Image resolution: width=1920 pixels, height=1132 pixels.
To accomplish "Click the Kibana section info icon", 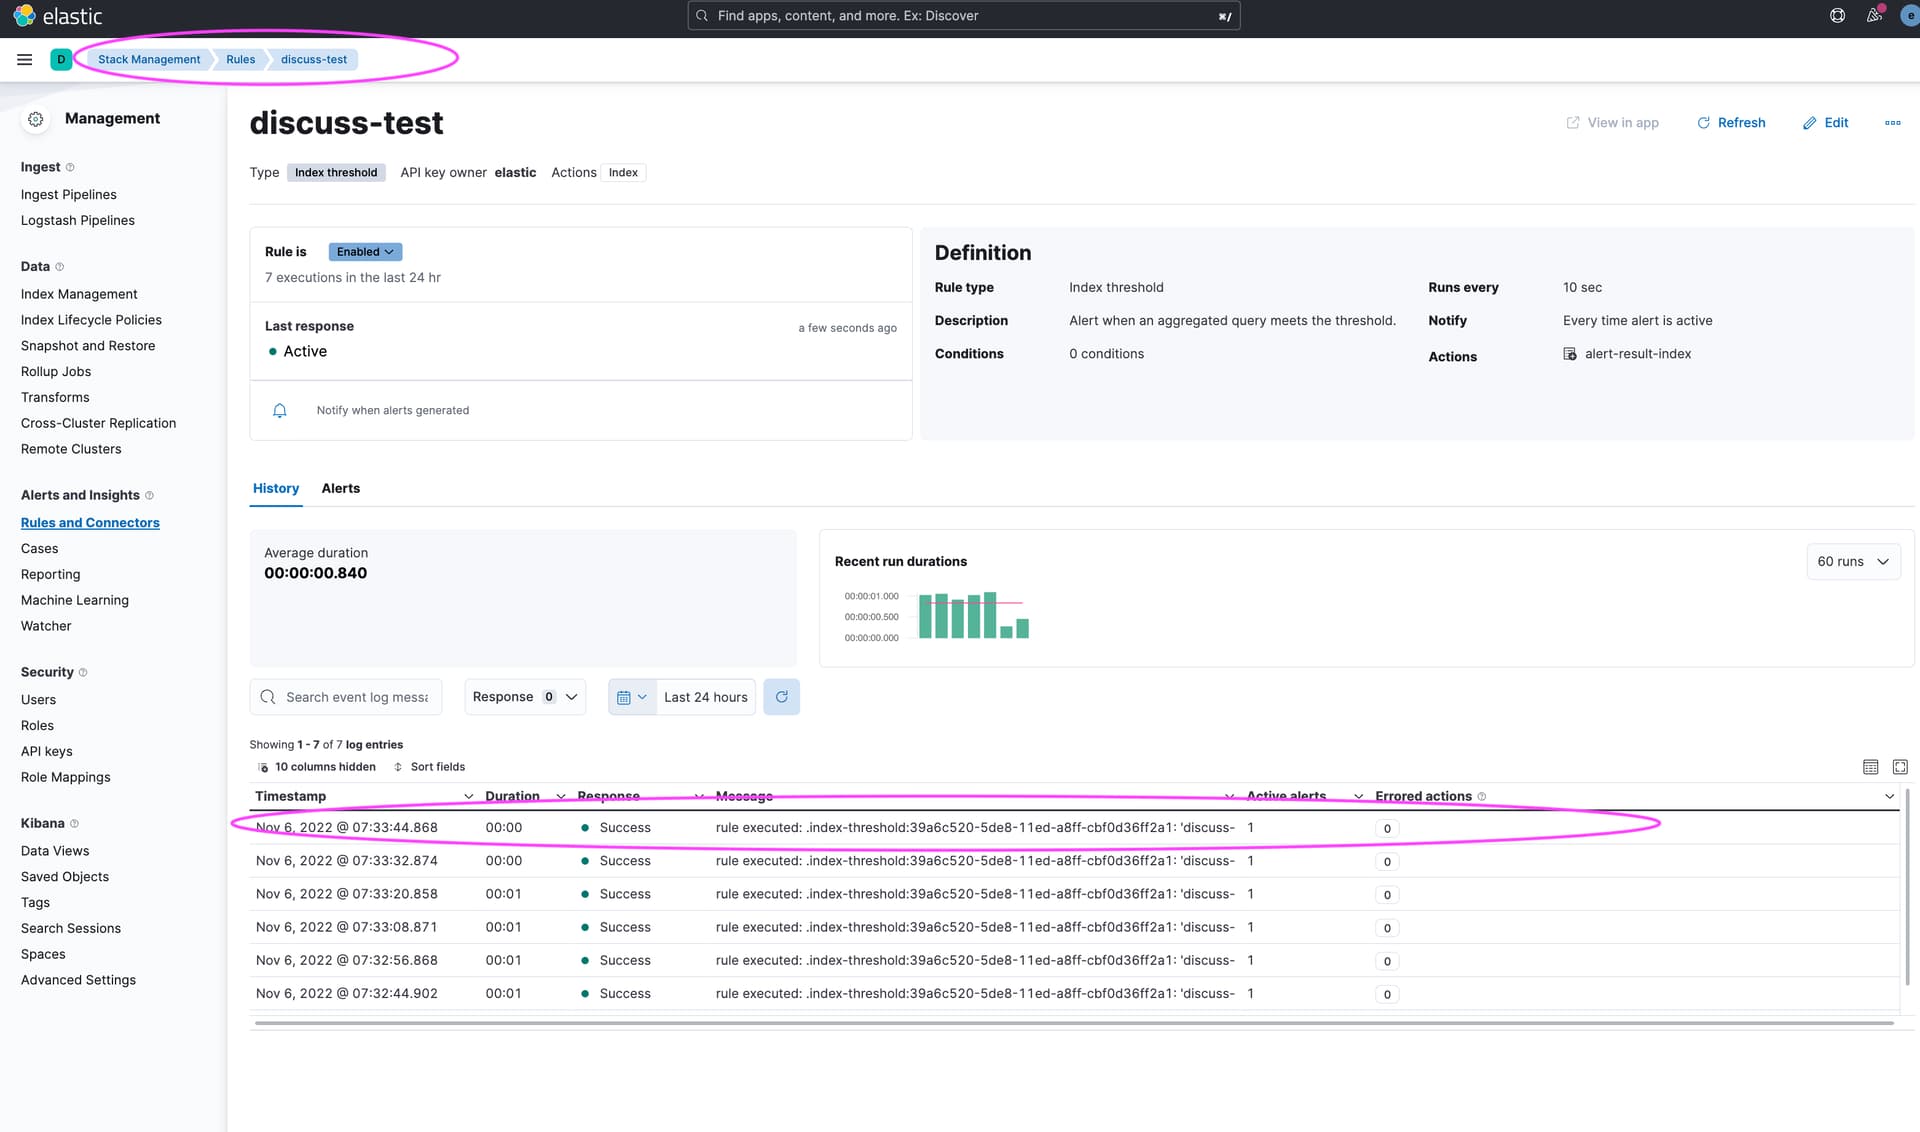I will pos(74,824).
